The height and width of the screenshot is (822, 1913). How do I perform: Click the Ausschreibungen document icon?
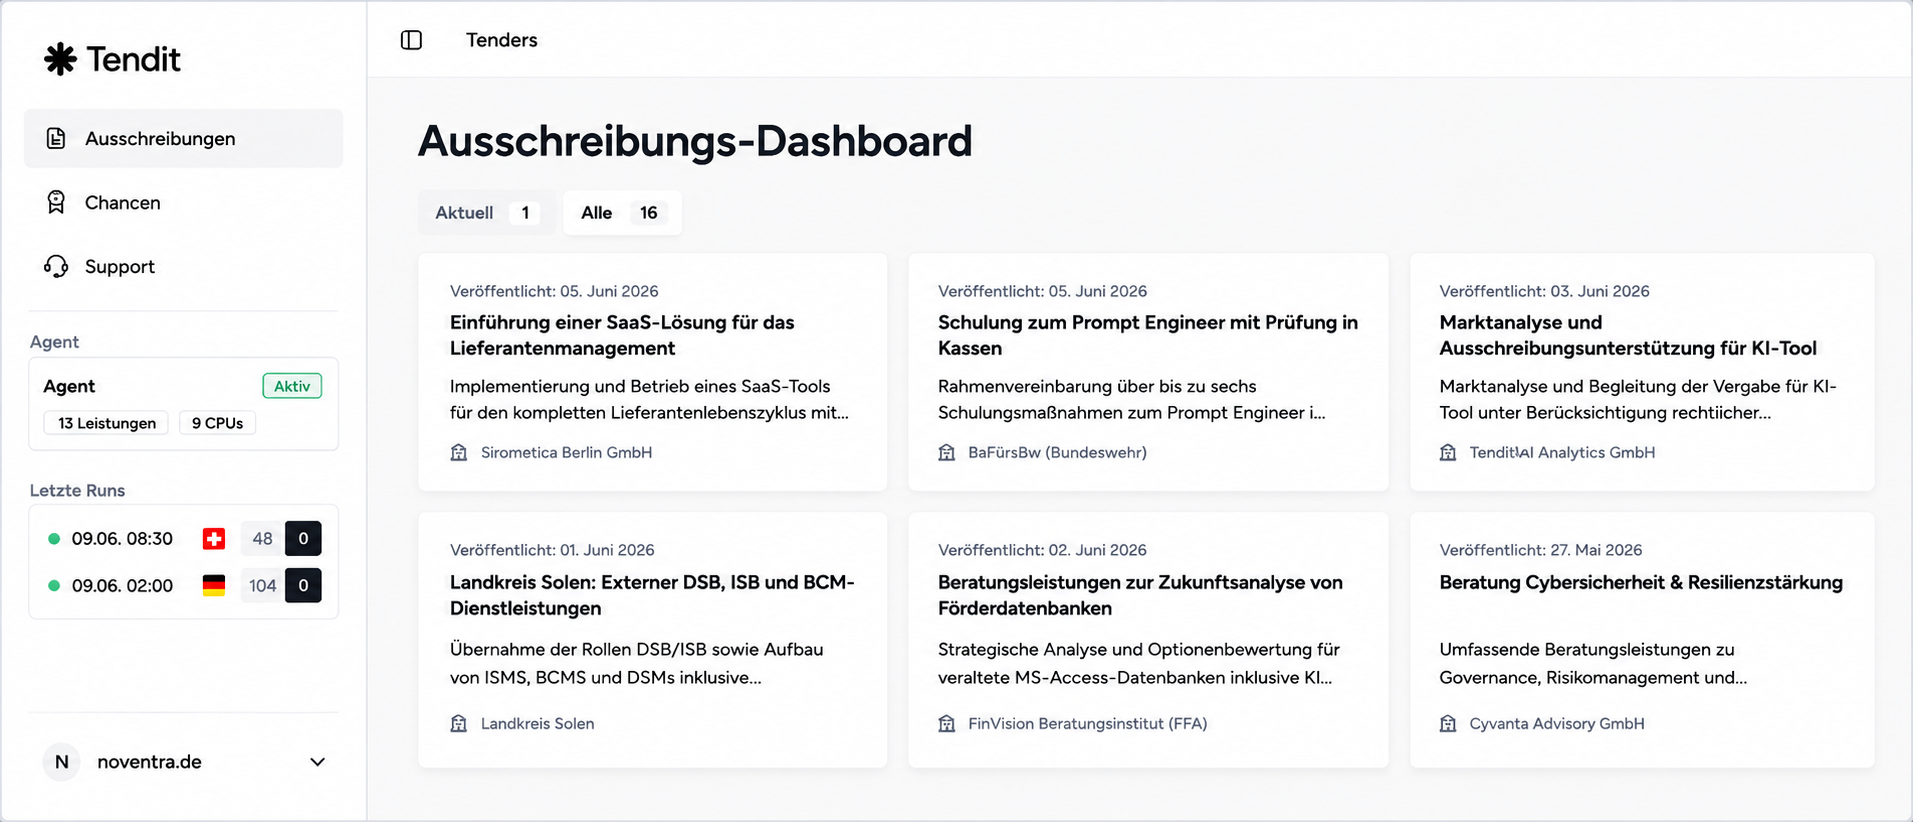[x=56, y=138]
